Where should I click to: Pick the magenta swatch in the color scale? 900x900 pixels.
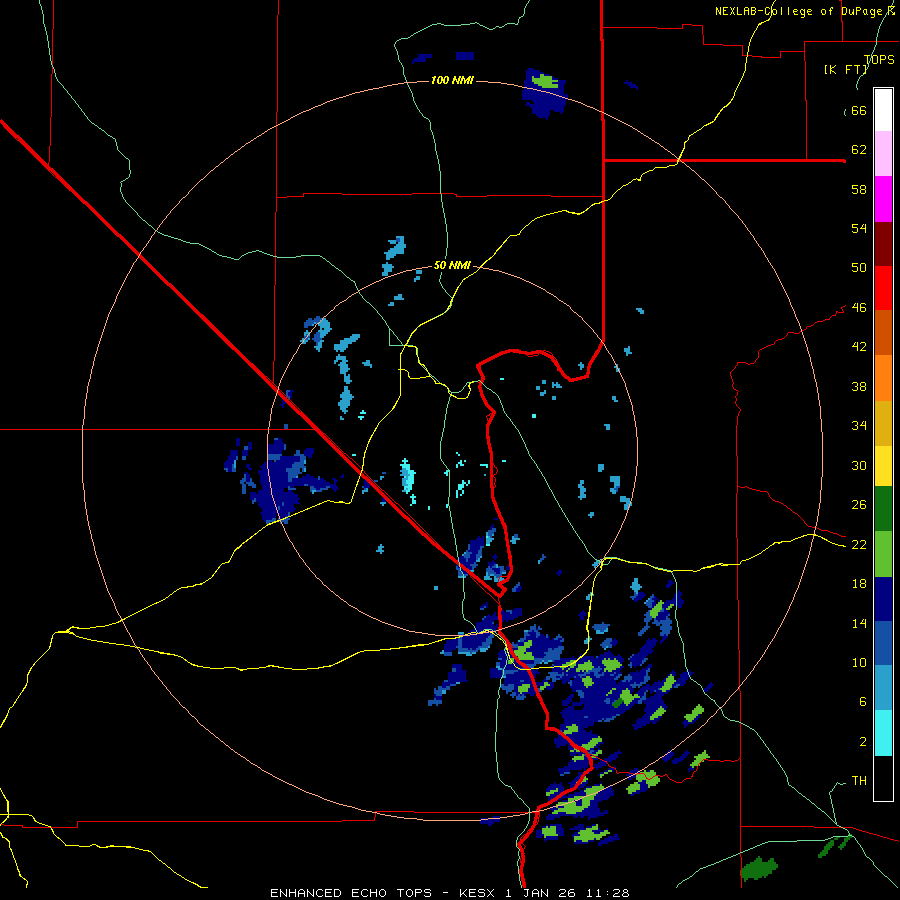pyautogui.click(x=883, y=199)
